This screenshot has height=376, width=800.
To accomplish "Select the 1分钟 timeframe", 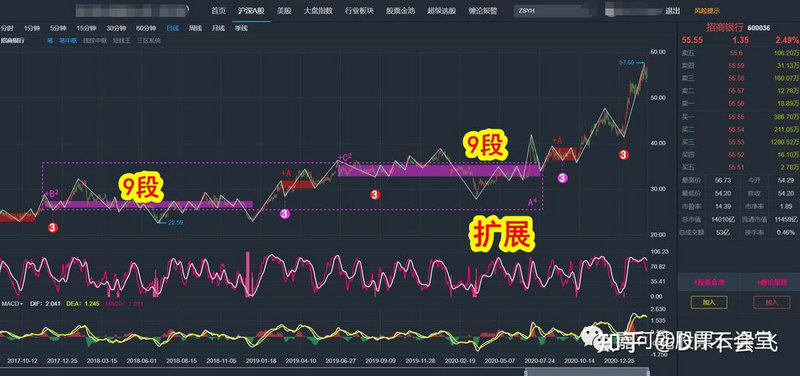I will coord(32,29).
